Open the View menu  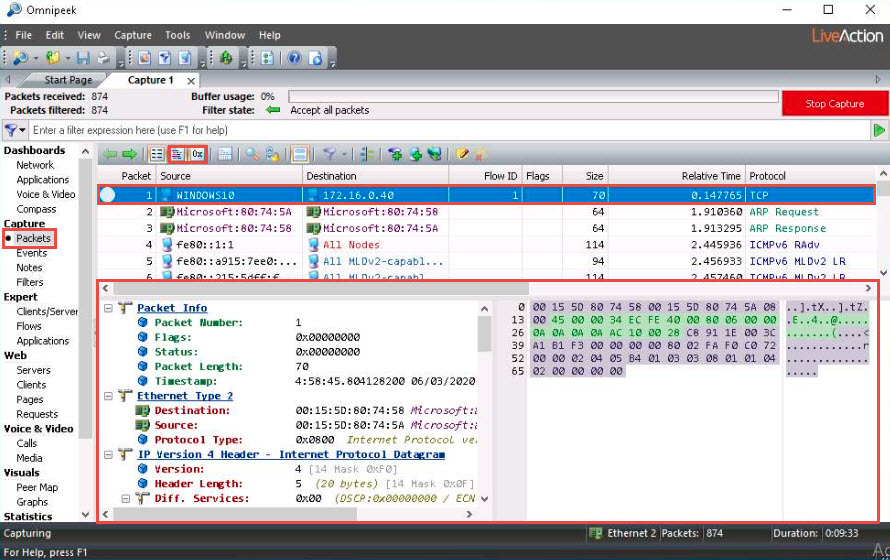click(89, 35)
